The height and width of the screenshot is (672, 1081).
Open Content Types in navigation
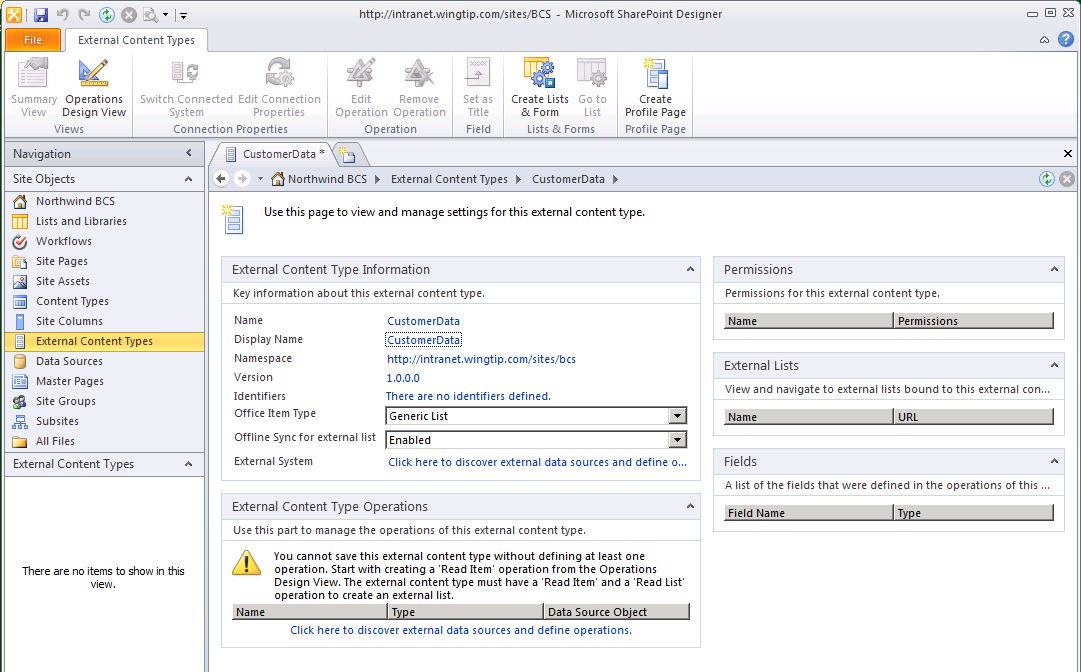pyautogui.click(x=72, y=301)
